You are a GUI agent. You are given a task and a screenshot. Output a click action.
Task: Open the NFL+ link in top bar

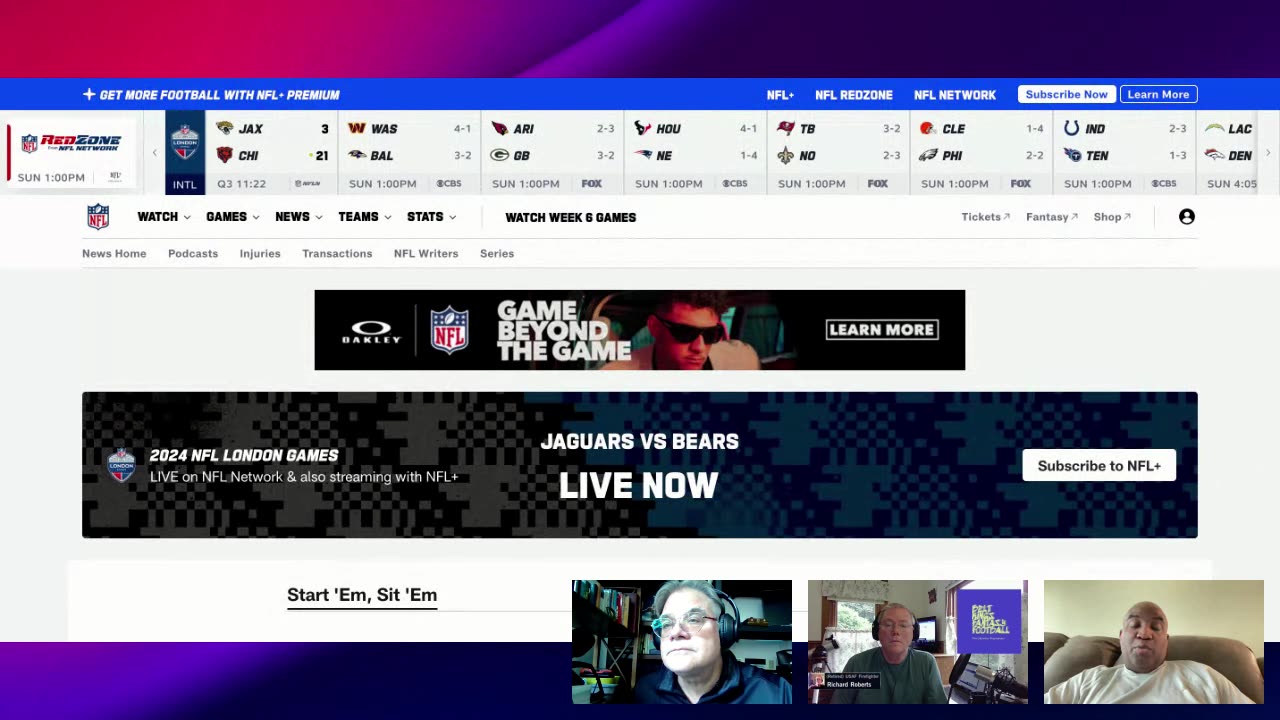(780, 95)
